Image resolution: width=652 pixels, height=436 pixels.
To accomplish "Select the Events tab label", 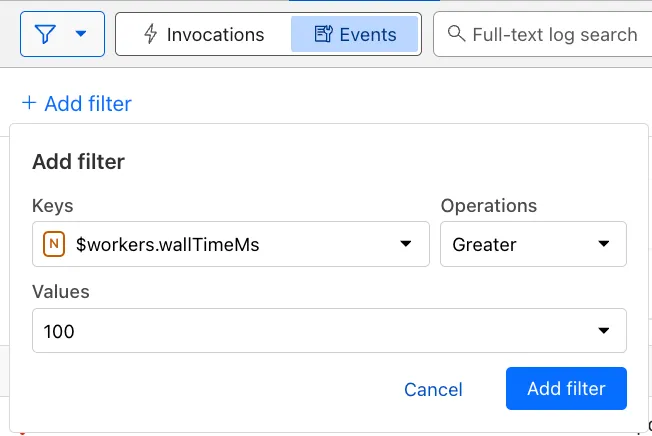I will (368, 35).
